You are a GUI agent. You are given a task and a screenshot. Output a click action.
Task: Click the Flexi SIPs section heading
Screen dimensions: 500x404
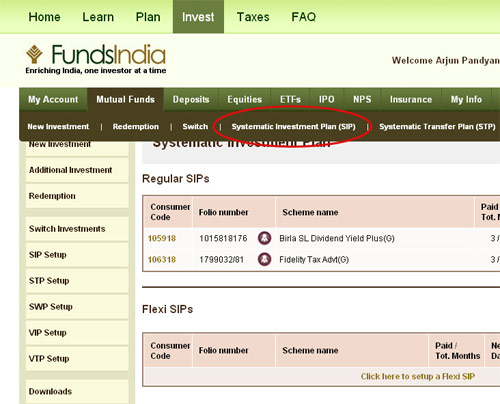click(x=167, y=309)
